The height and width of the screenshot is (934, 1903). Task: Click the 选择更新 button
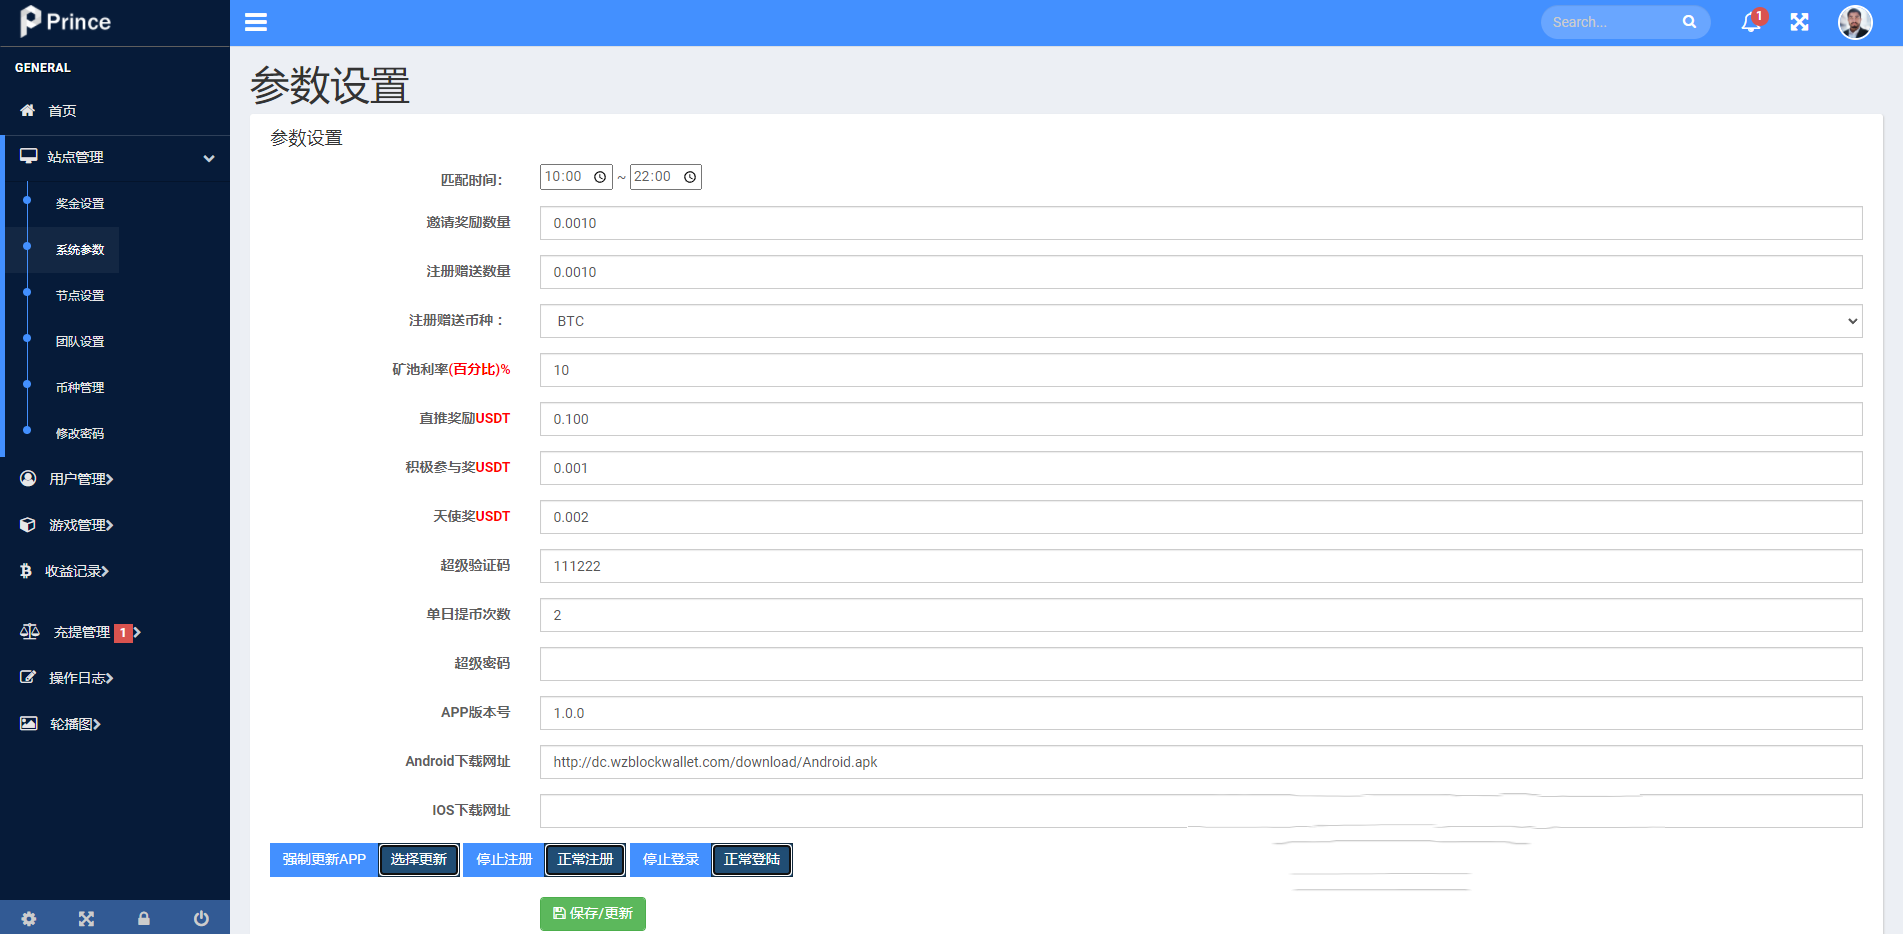pyautogui.click(x=419, y=860)
